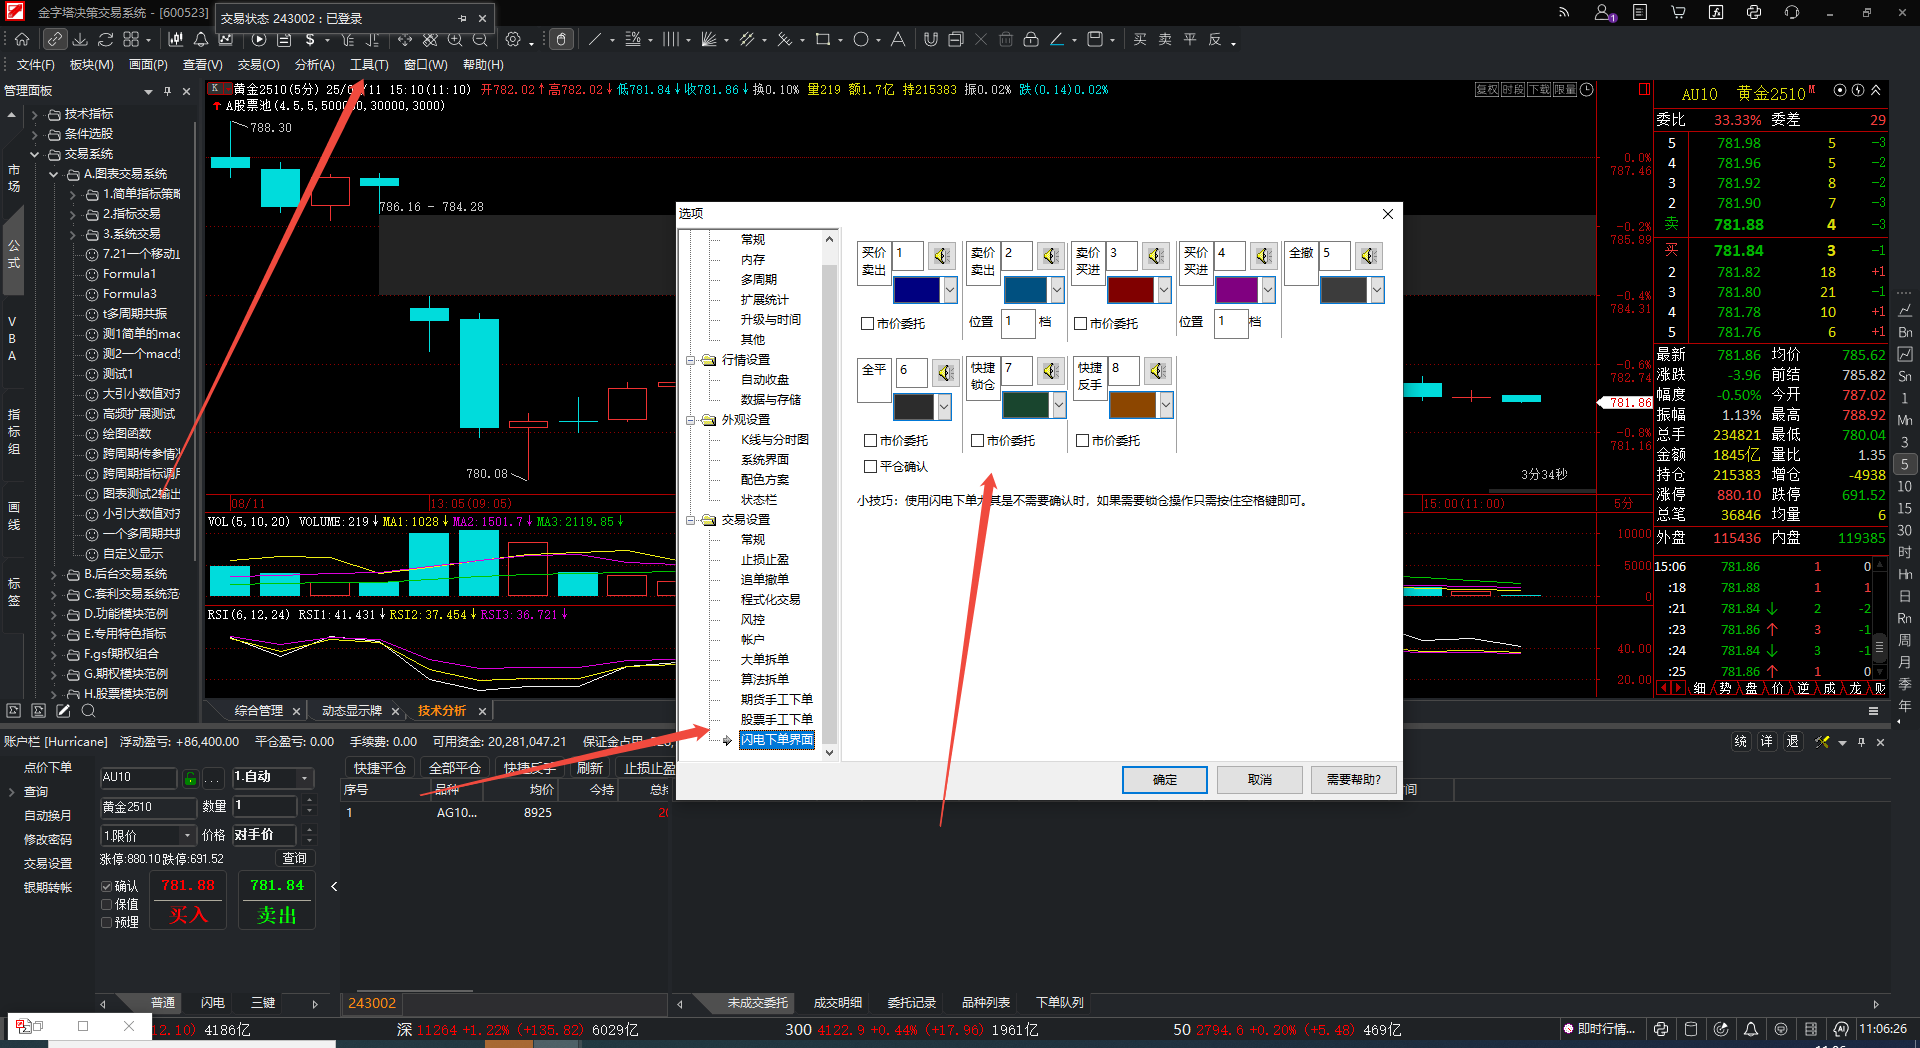Image resolution: width=1920 pixels, height=1048 pixels.
Task: Click the zoom-in magnifier in the toolbar
Action: tap(455, 39)
